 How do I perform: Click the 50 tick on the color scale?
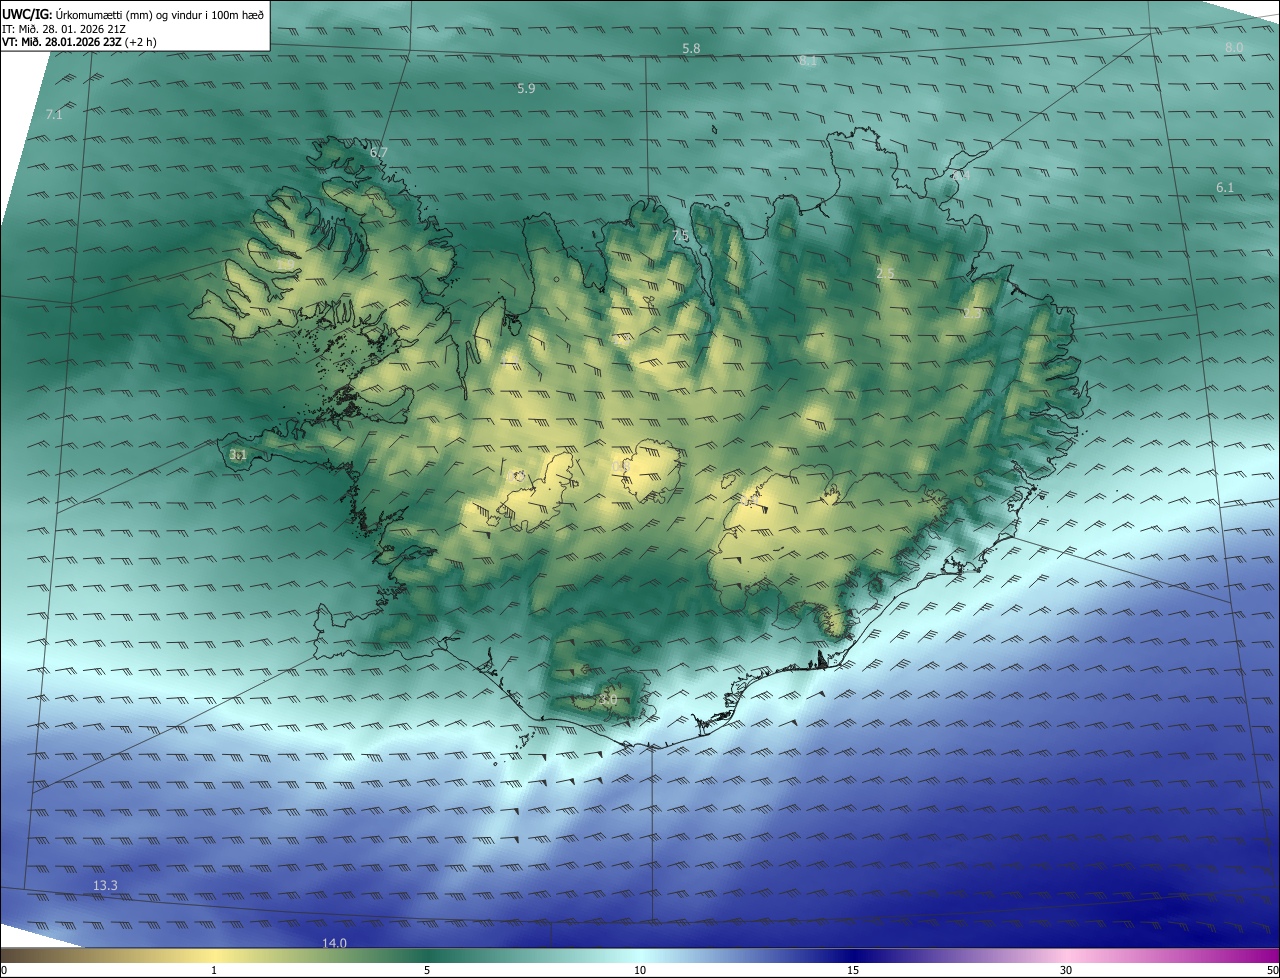coord(1272,970)
